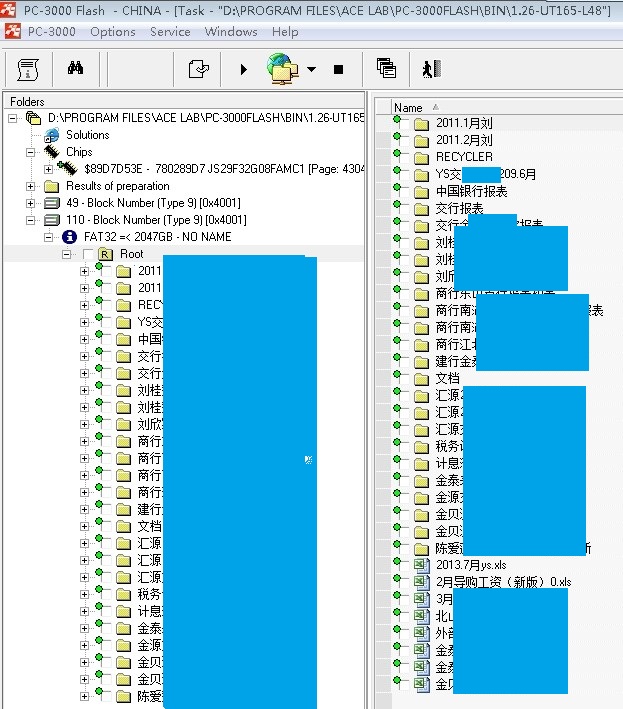The width and height of the screenshot is (623, 709).
Task: Click the networked computers globe icon
Action: [x=281, y=69]
